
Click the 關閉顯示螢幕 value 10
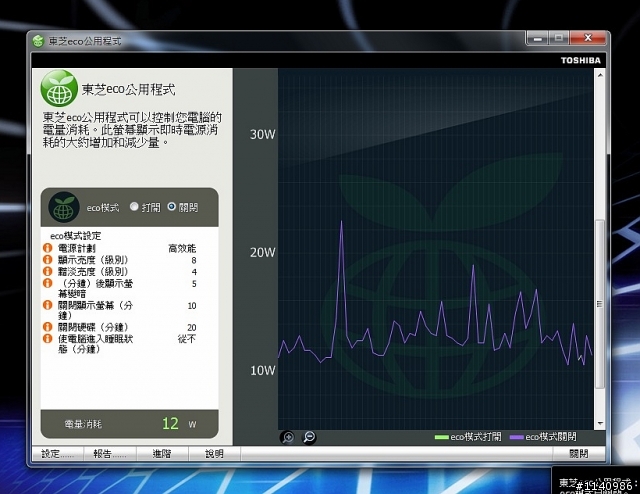click(x=192, y=306)
